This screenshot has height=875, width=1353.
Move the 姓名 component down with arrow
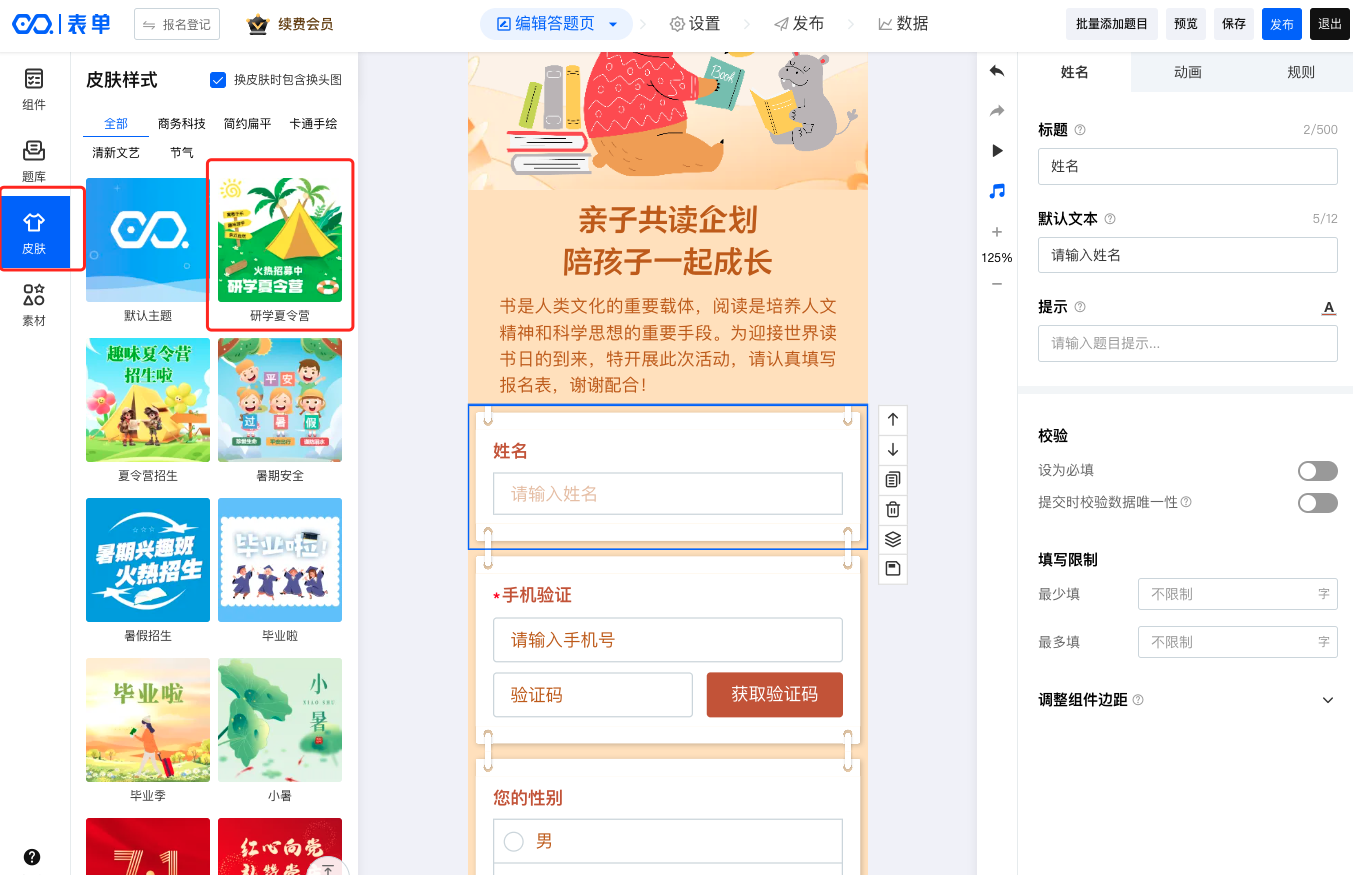(893, 450)
